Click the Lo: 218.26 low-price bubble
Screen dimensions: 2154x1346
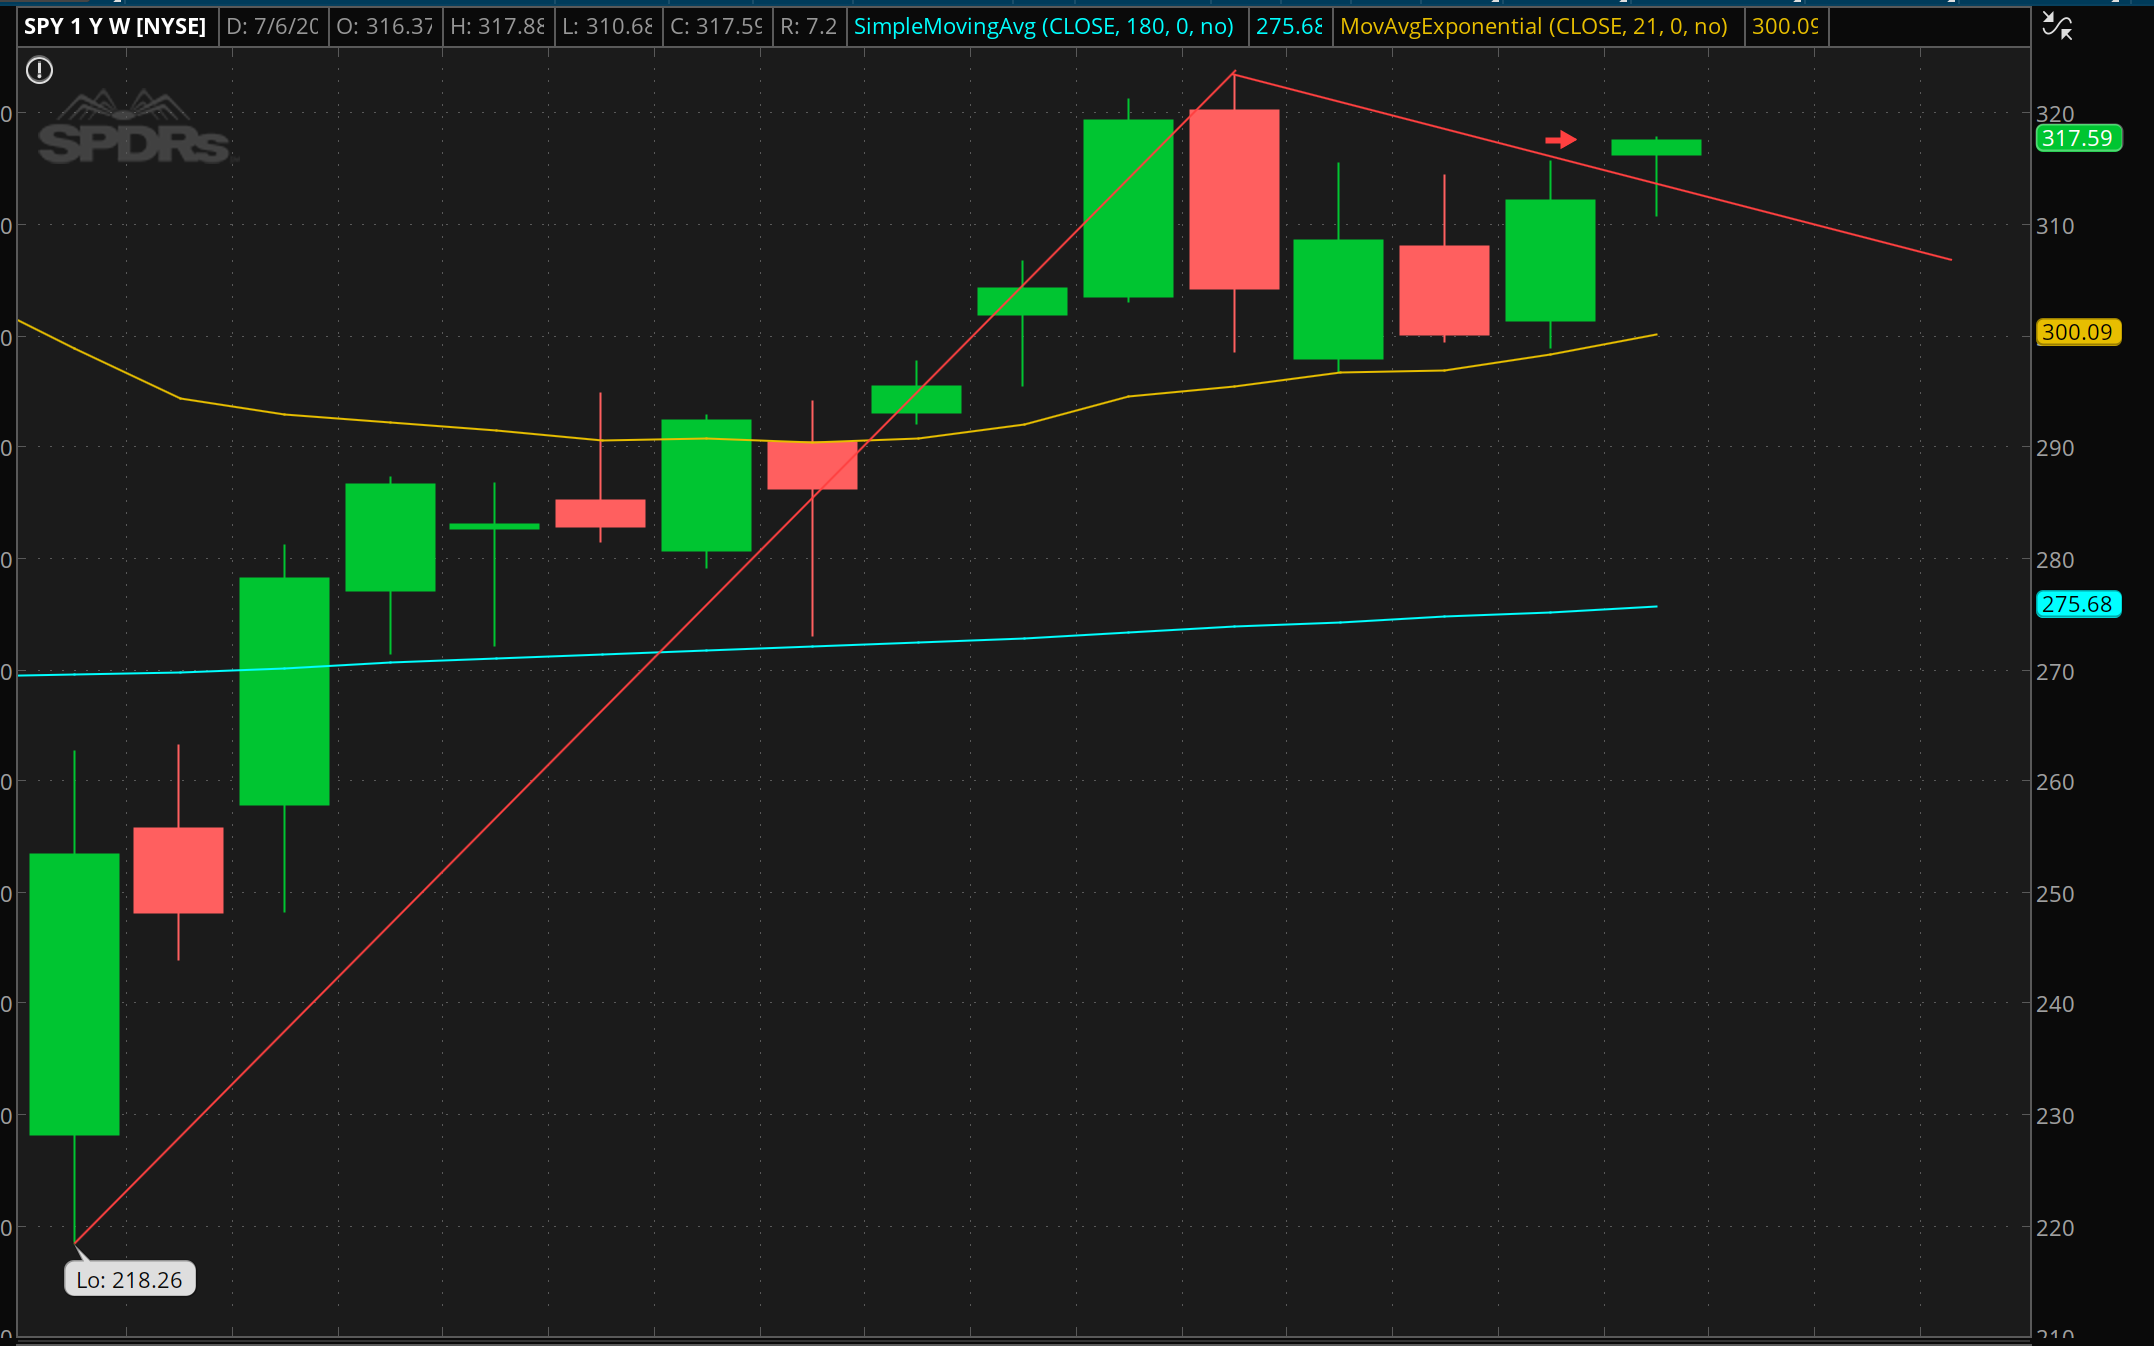[x=129, y=1279]
